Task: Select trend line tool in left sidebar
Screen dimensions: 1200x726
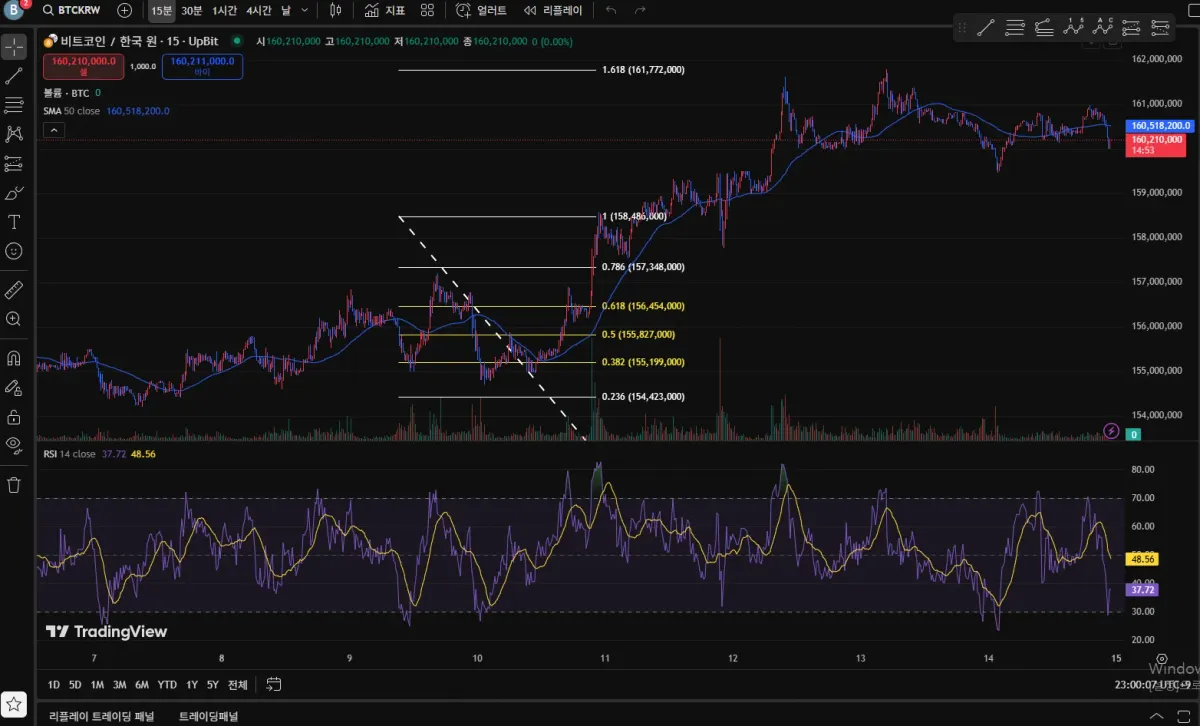Action: pyautogui.click(x=14, y=76)
